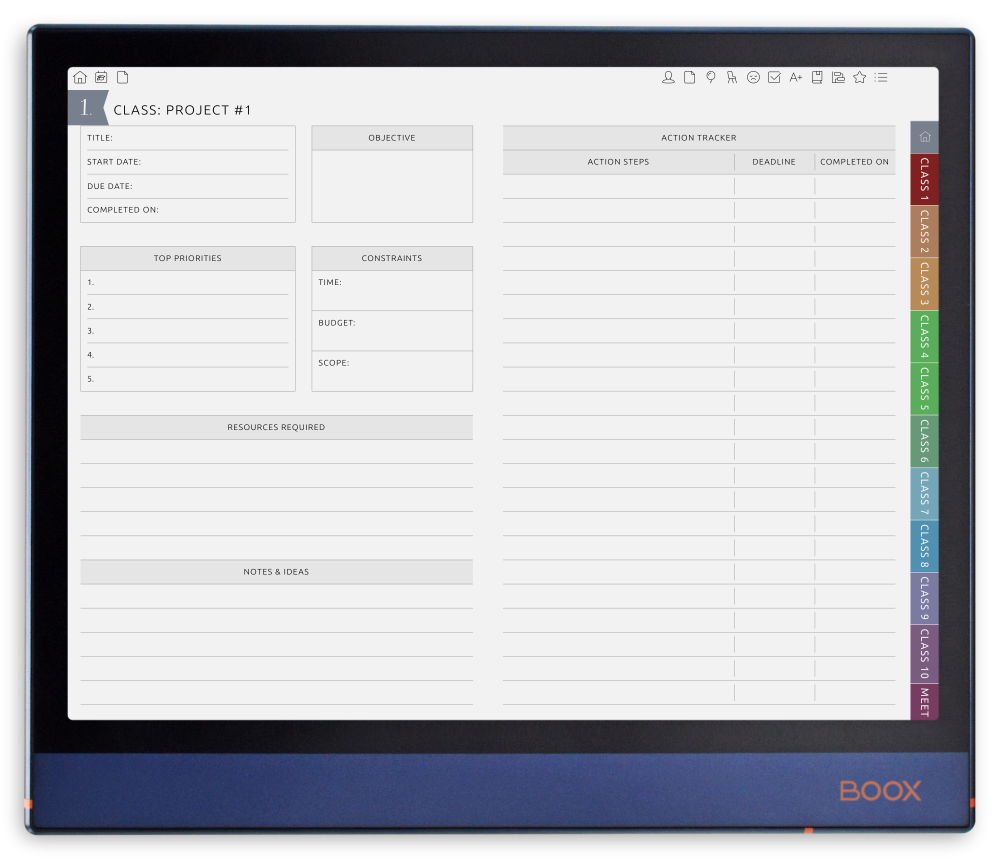Click the home tab above Class 1
The height and width of the screenshot is (860, 1000).
click(923, 137)
